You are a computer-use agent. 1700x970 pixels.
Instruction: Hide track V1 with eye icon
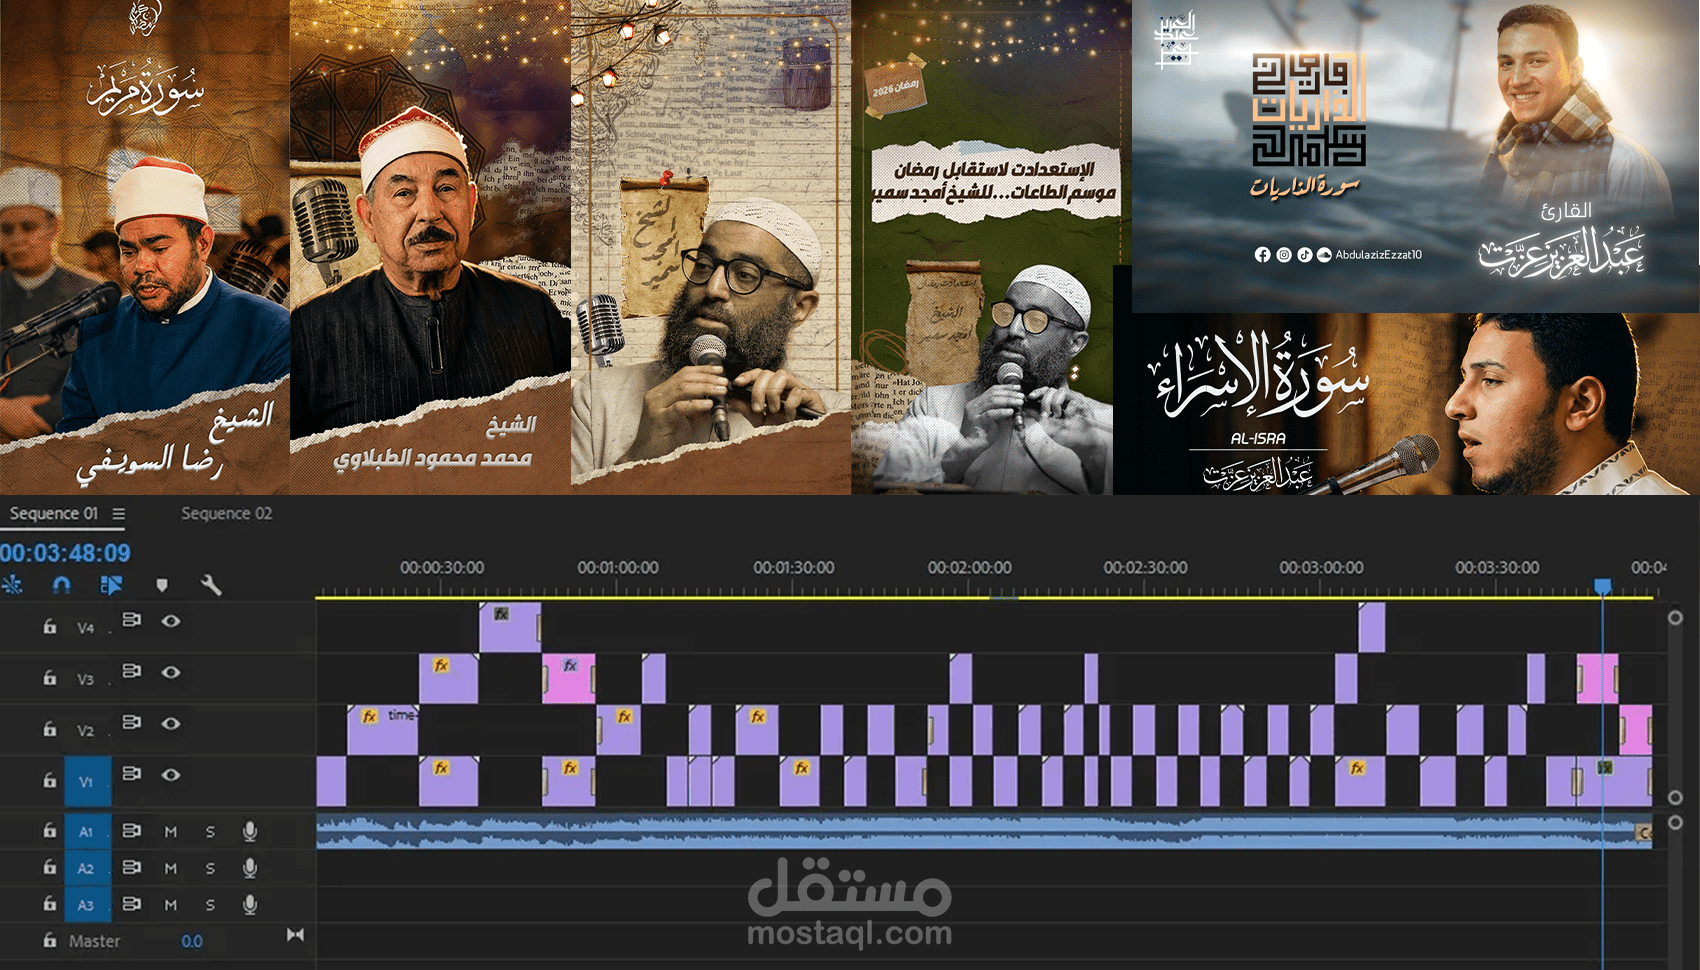point(171,775)
